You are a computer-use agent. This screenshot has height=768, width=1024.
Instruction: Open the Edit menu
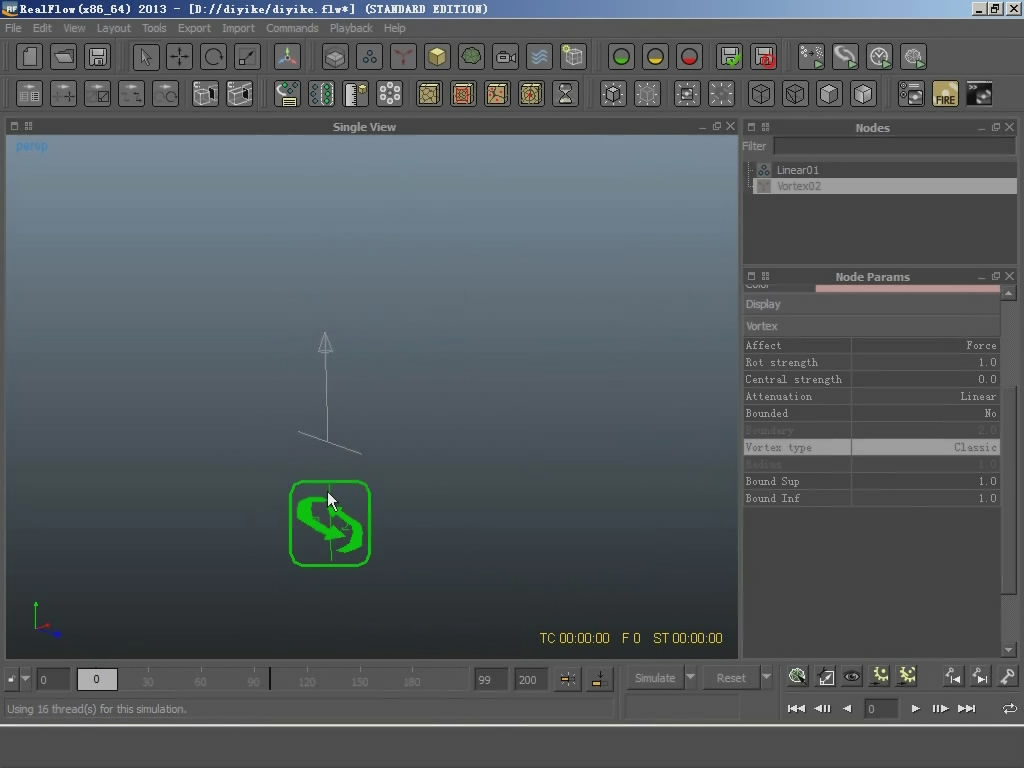[x=42, y=28]
